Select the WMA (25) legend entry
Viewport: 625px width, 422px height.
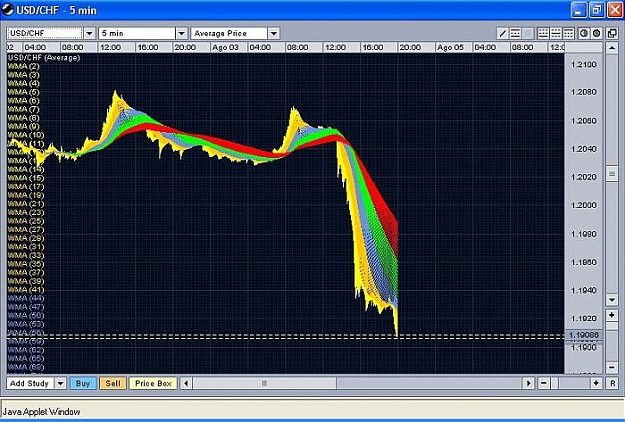tap(26, 221)
